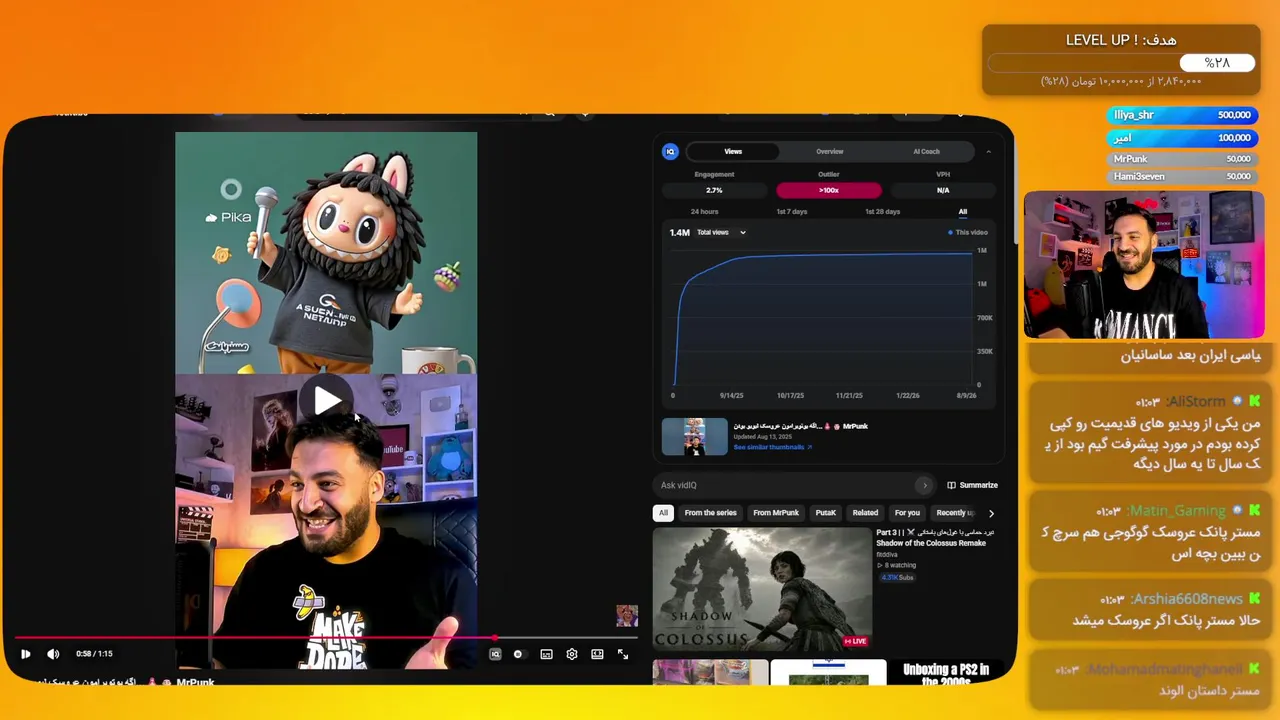This screenshot has height=720, width=1280.
Task: Click the 4.31K Subs badge
Action: 897,578
